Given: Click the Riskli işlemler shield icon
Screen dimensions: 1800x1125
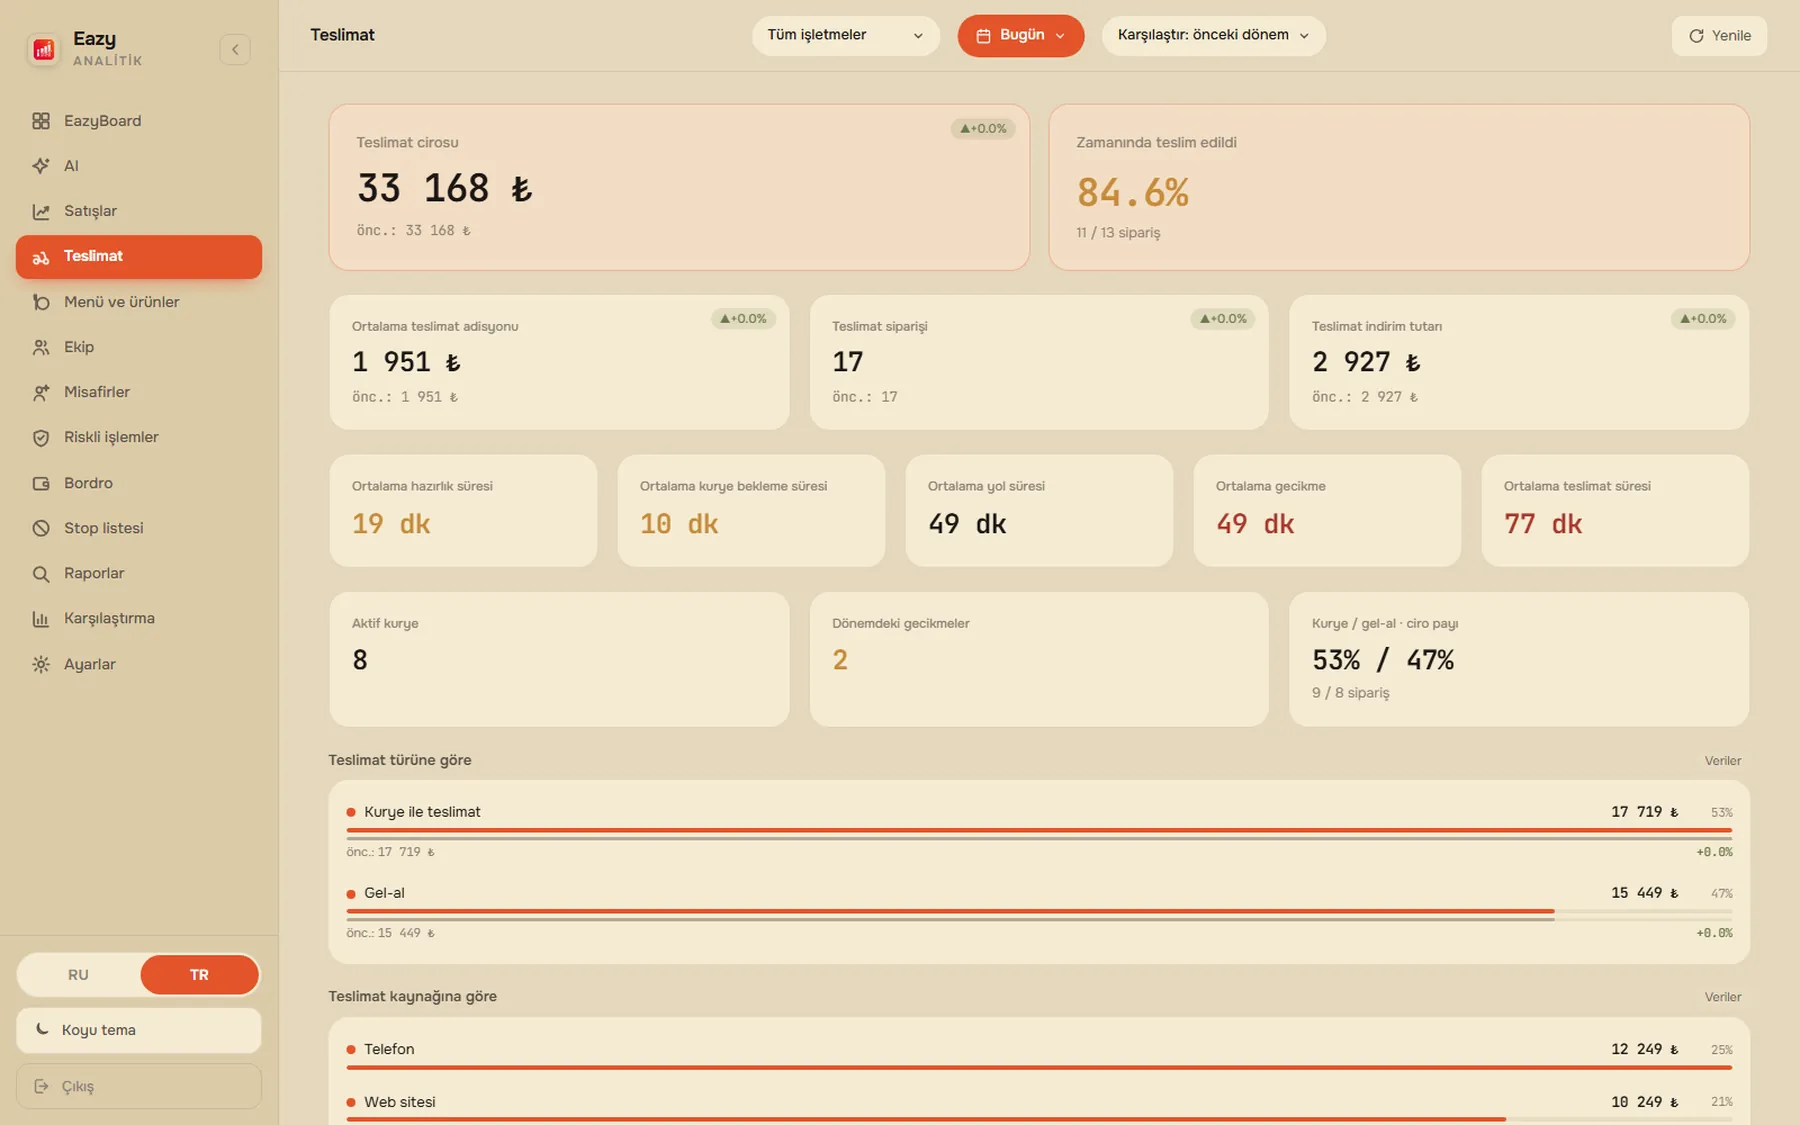Looking at the screenshot, I should (x=41, y=437).
